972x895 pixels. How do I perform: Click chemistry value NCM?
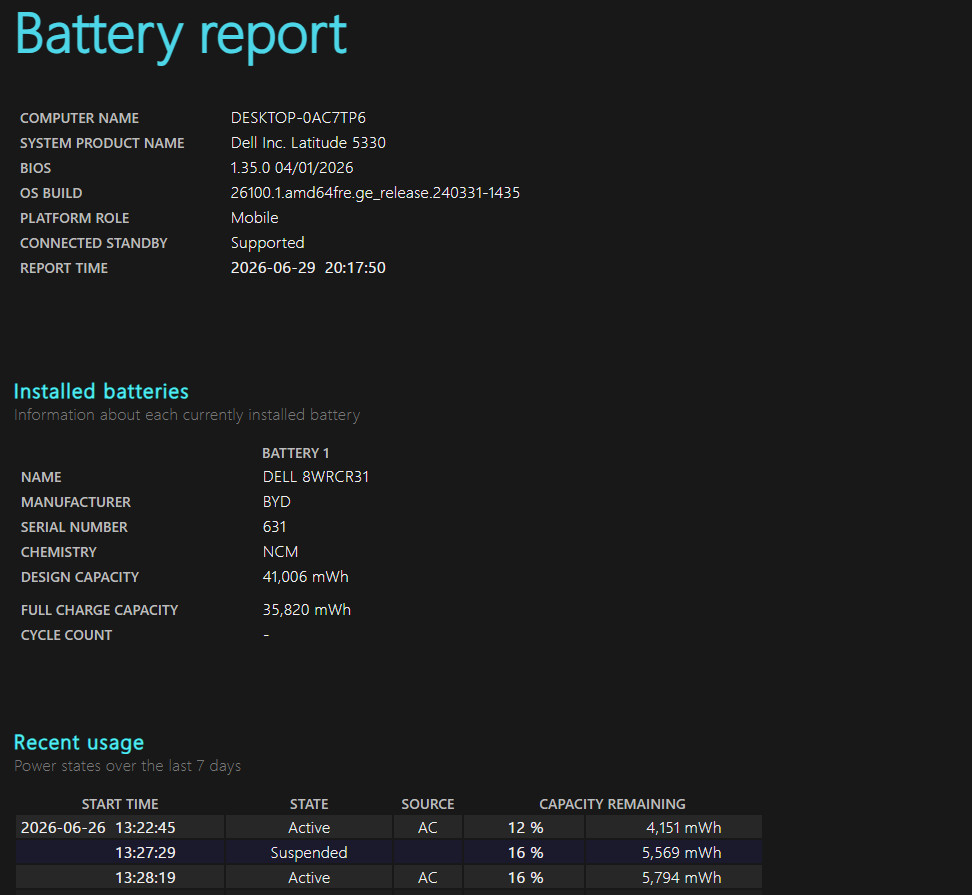pos(280,552)
